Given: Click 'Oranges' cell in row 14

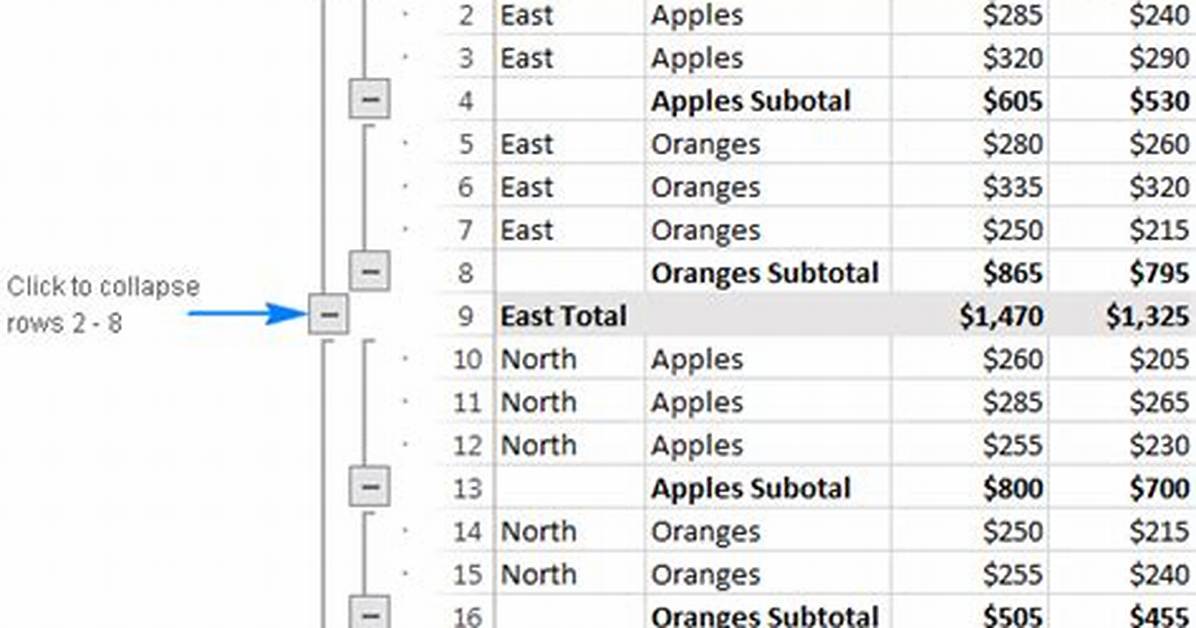Looking at the screenshot, I should point(767,531).
